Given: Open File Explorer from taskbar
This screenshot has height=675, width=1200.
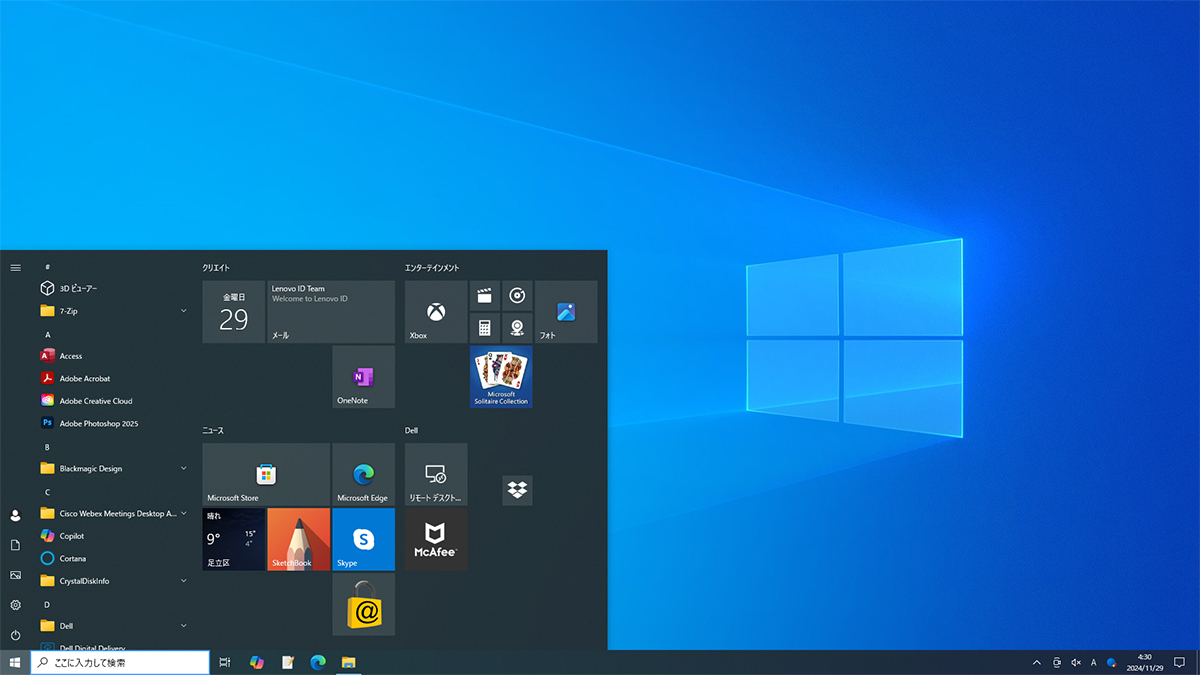Looking at the screenshot, I should click(349, 662).
